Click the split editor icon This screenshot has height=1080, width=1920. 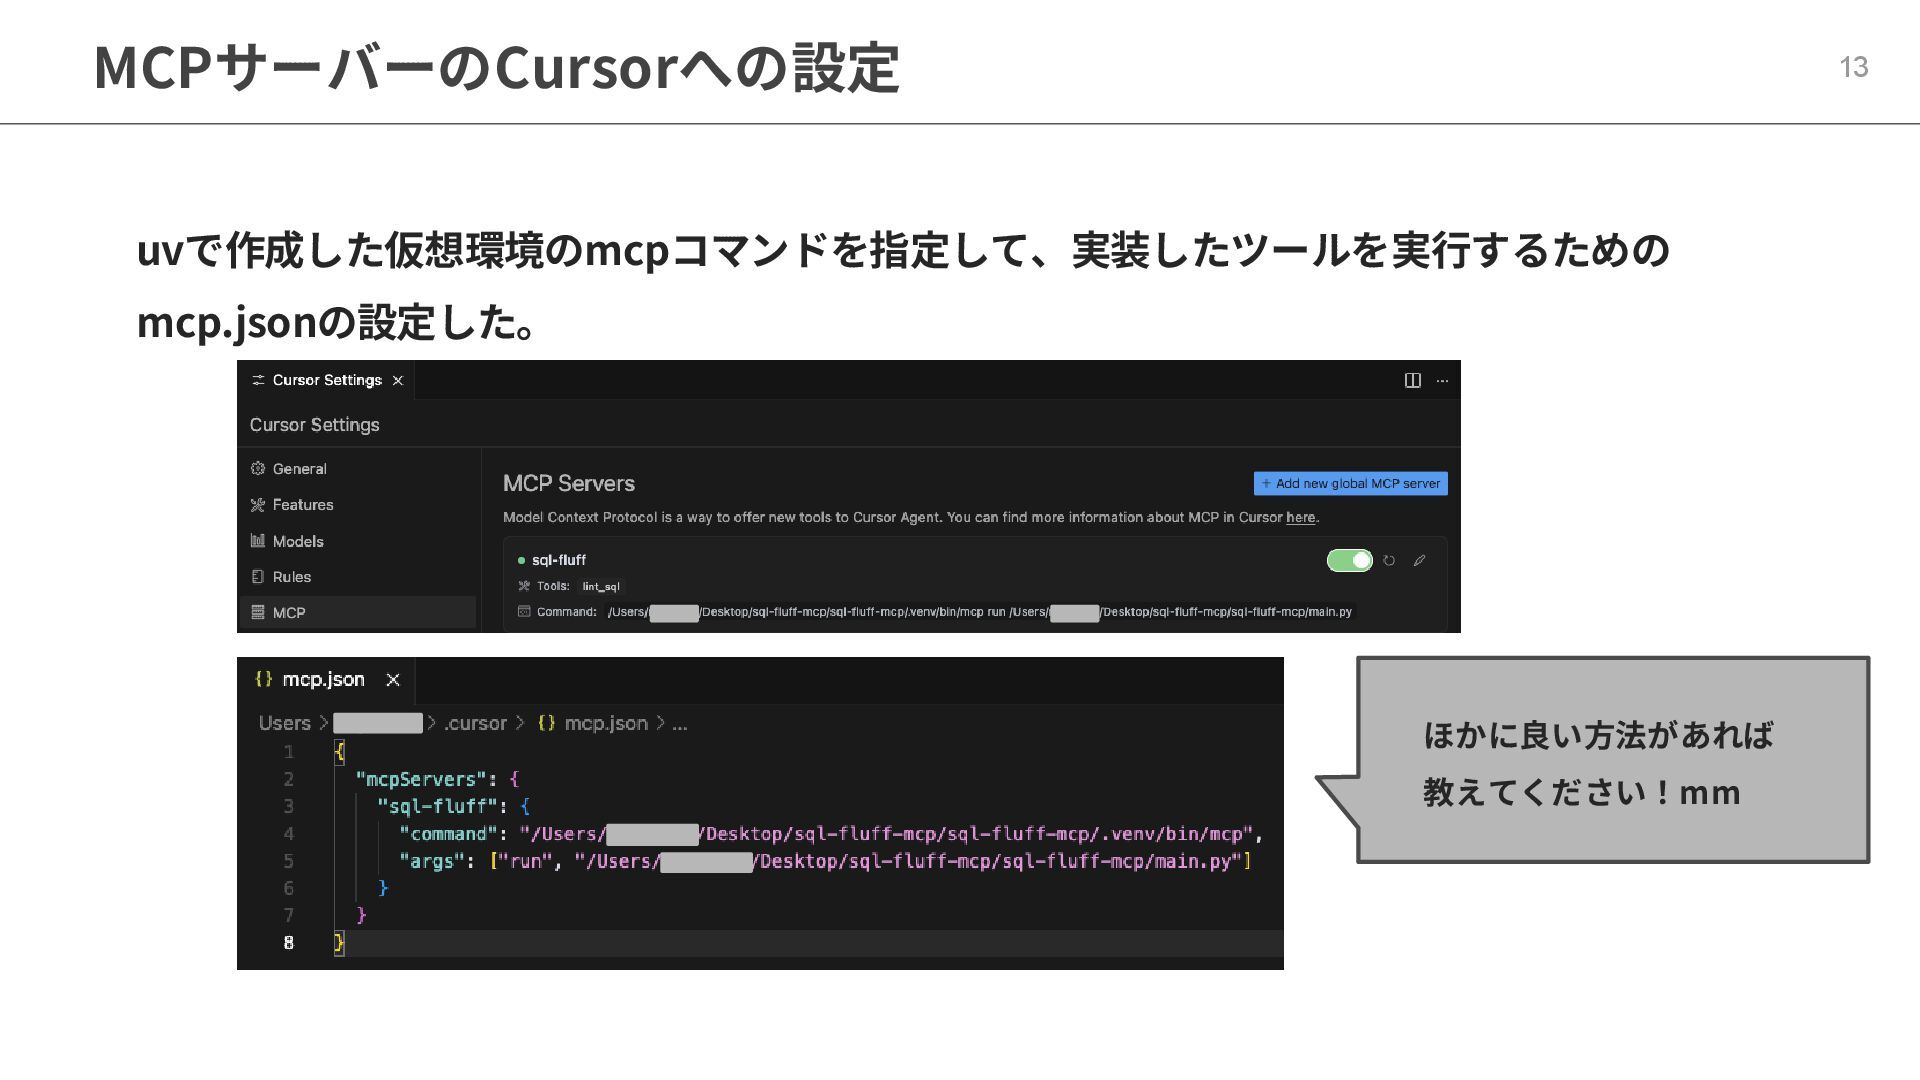(x=1412, y=380)
